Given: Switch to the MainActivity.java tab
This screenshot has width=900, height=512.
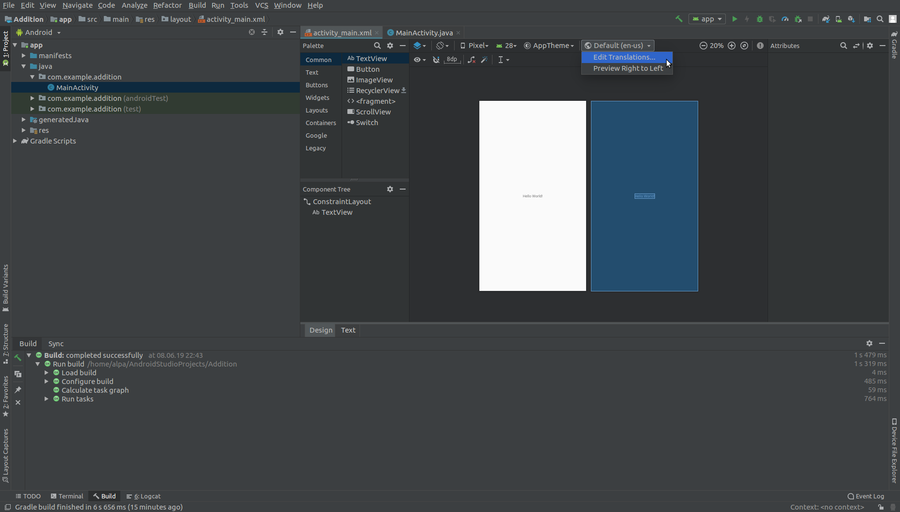Looking at the screenshot, I should click(x=423, y=33).
